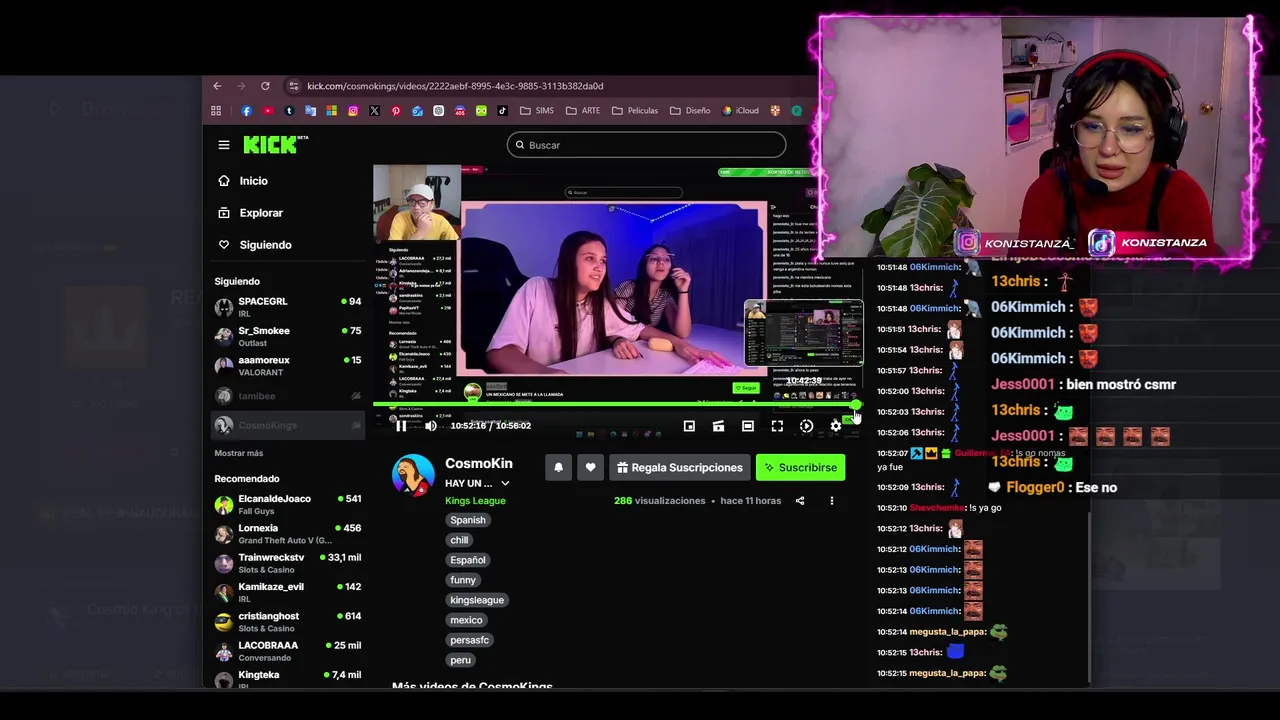
Task: Open the three-dot more options menu
Action: point(831,501)
